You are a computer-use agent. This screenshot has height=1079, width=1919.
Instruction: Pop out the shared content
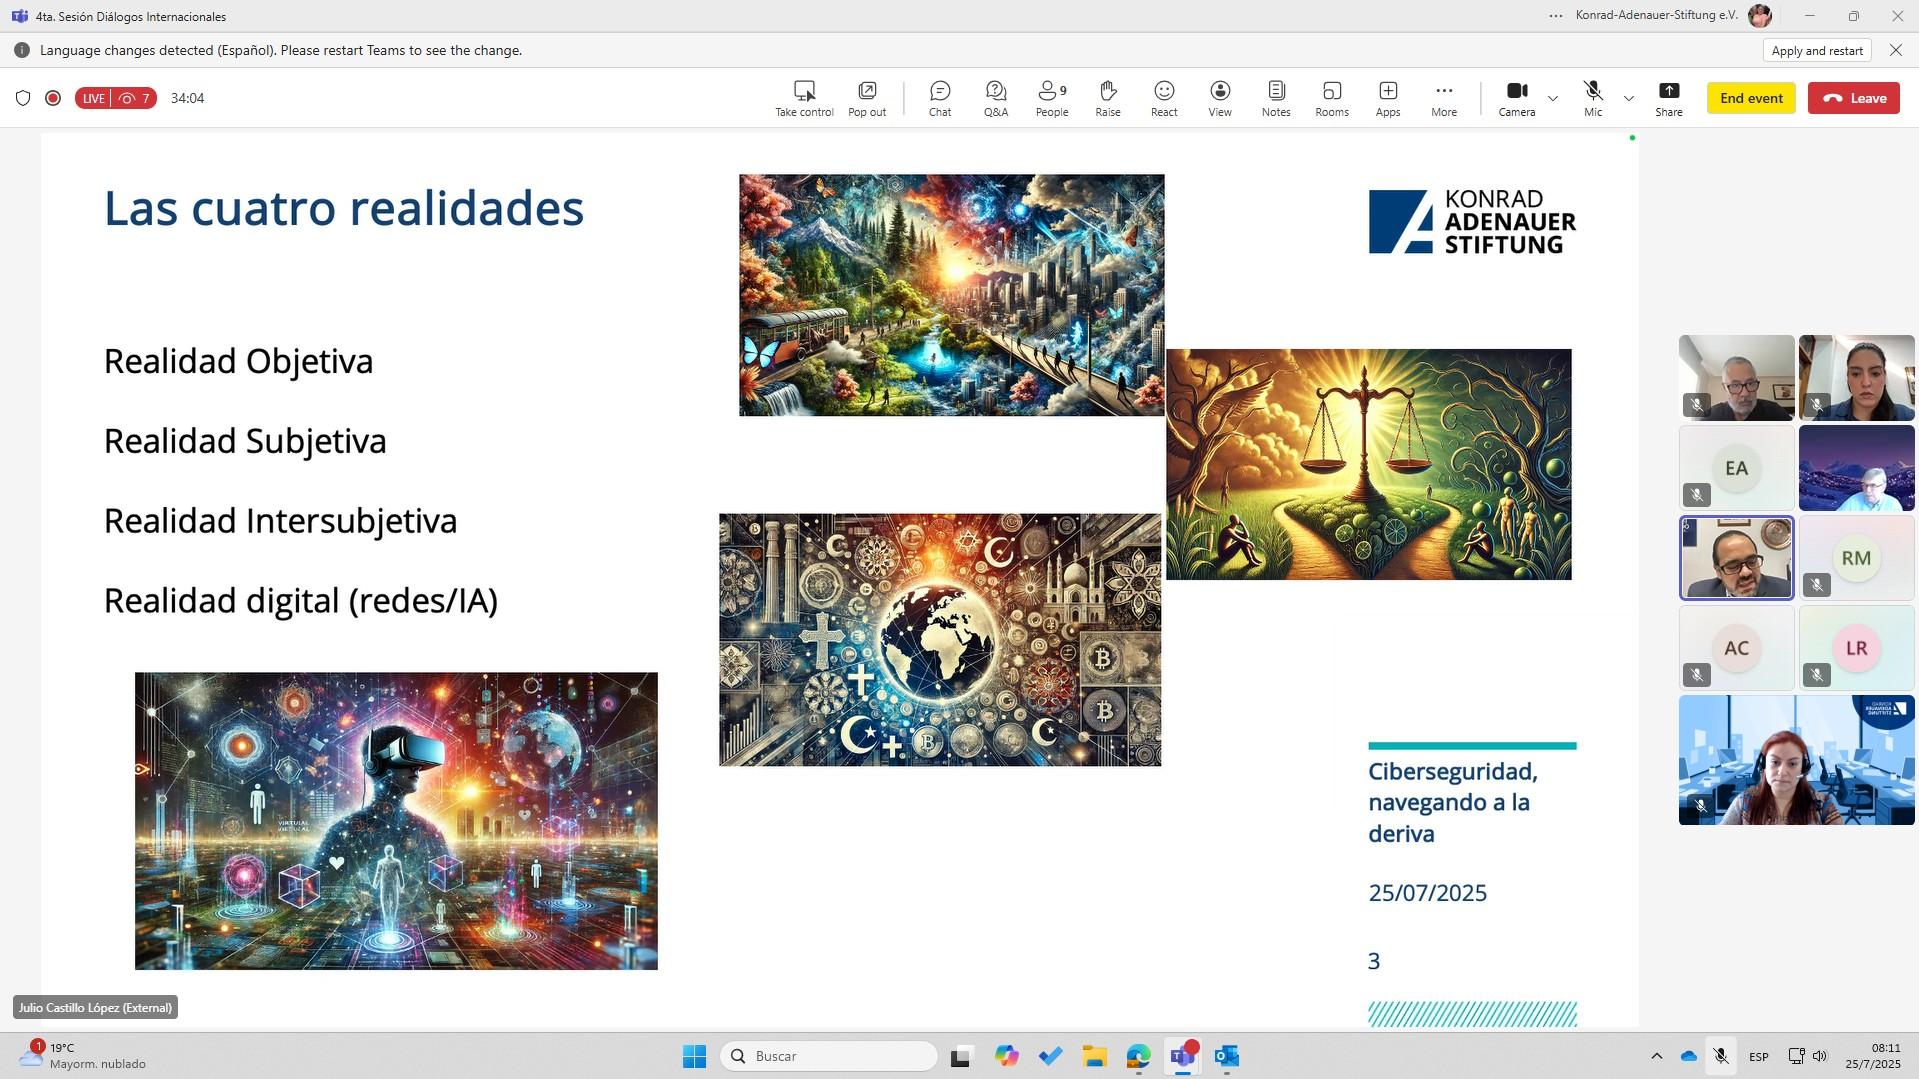point(867,98)
